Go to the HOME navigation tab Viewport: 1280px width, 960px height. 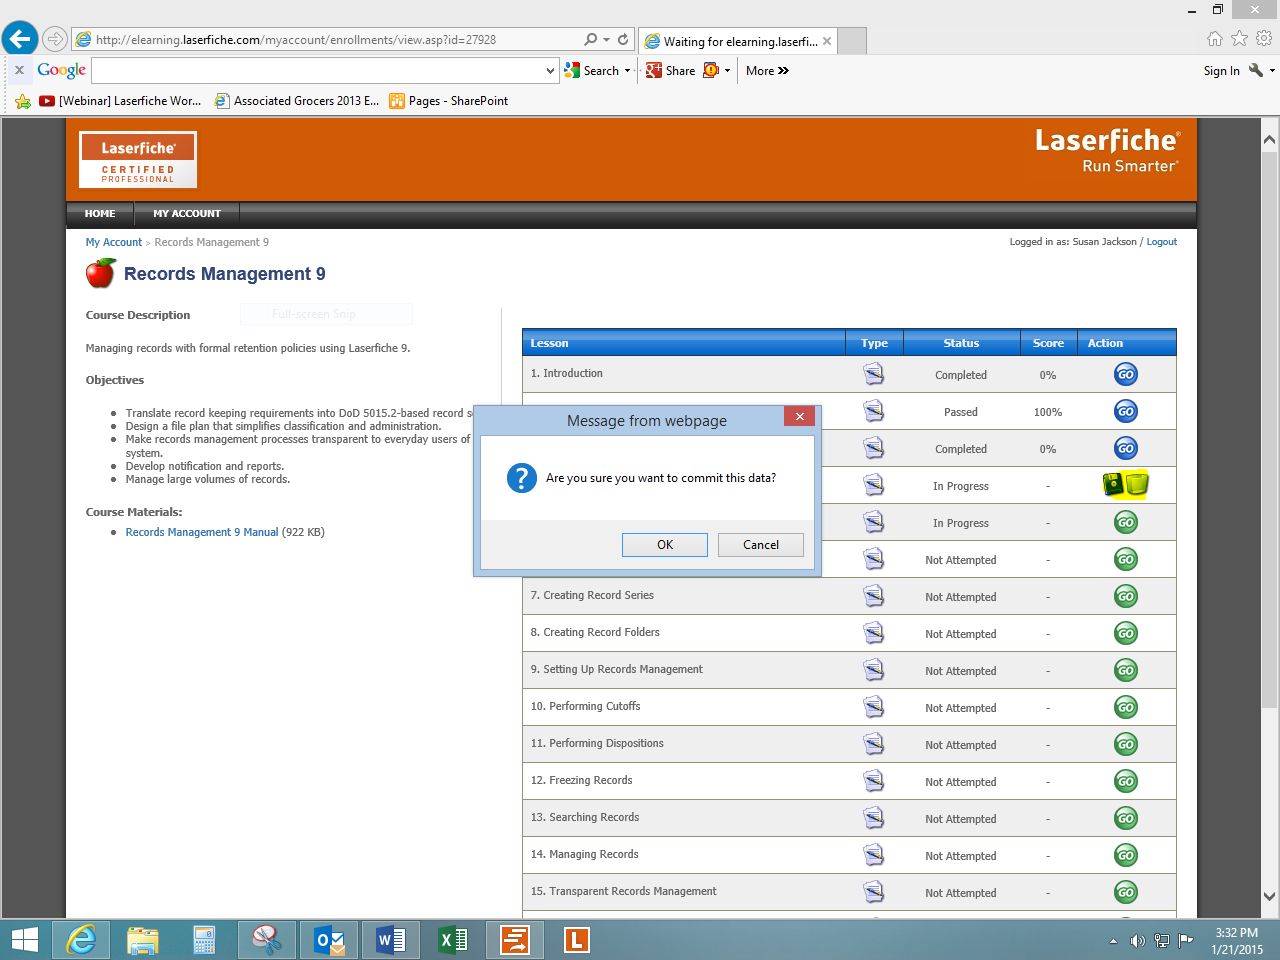pos(100,214)
